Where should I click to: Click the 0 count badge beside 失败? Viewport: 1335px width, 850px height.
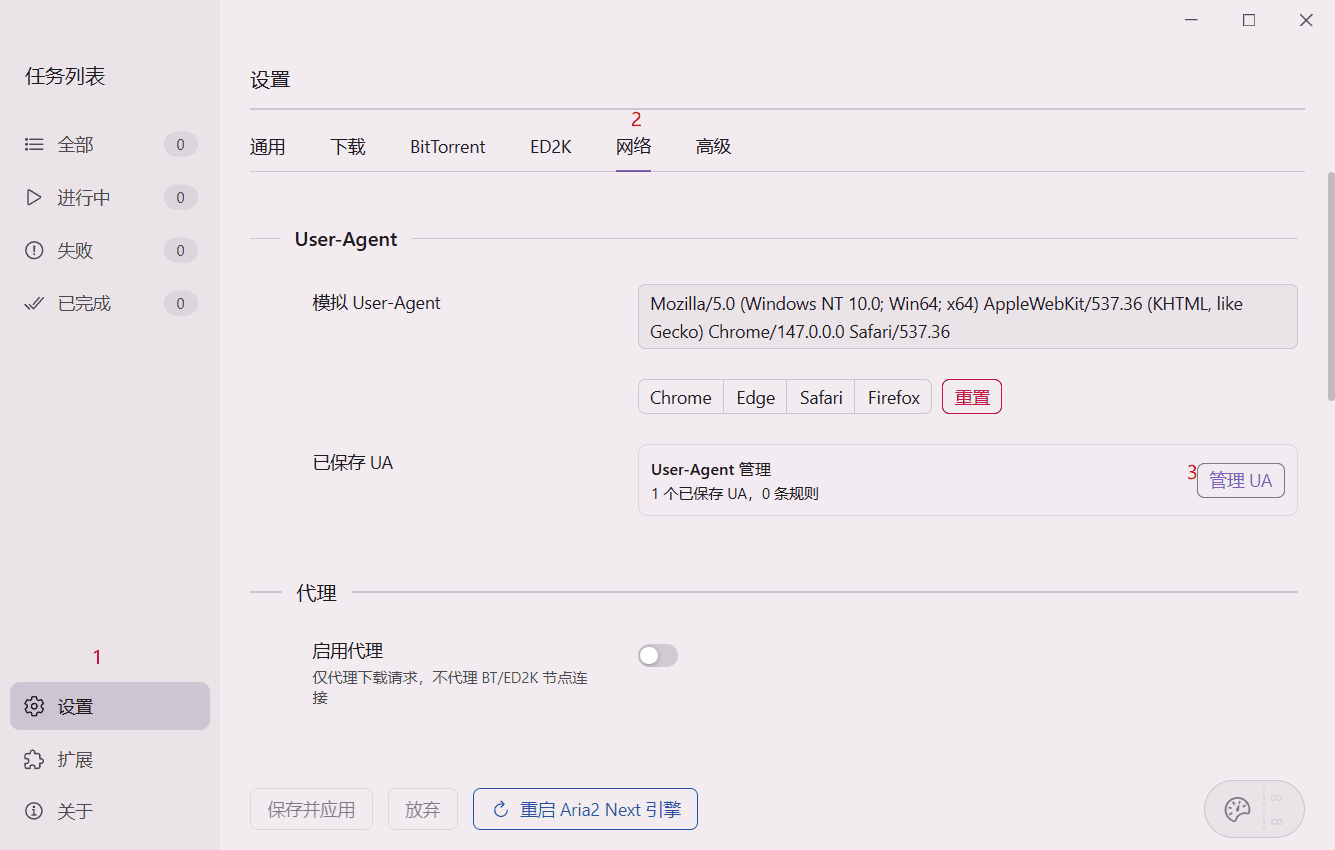pyautogui.click(x=181, y=251)
